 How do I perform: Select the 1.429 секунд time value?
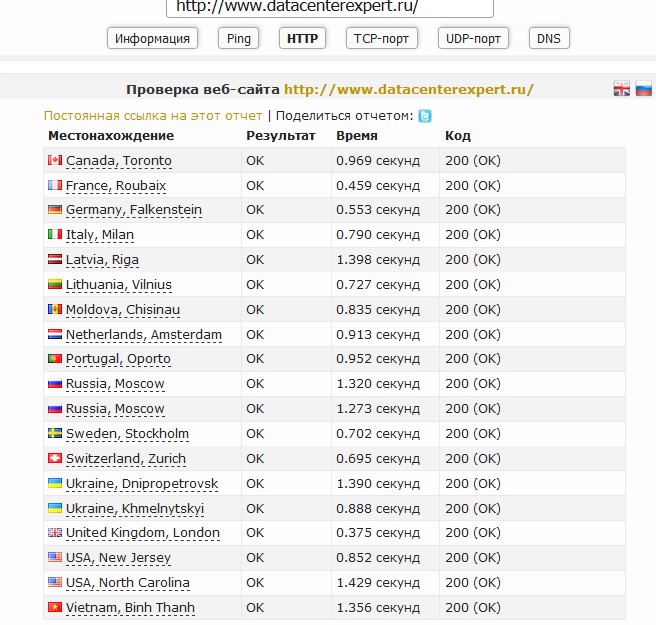tap(378, 582)
